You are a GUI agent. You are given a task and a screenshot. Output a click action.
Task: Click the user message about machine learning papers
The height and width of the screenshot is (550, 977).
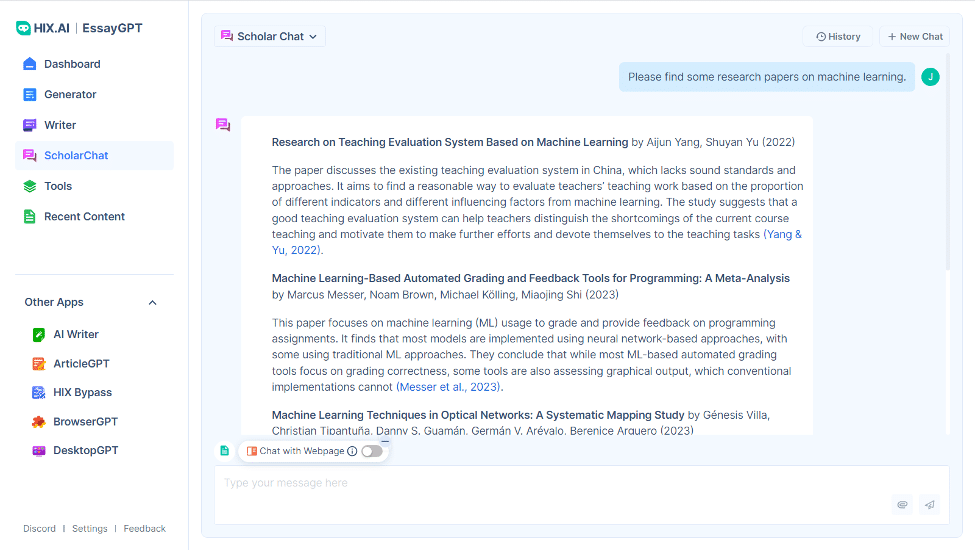click(766, 77)
